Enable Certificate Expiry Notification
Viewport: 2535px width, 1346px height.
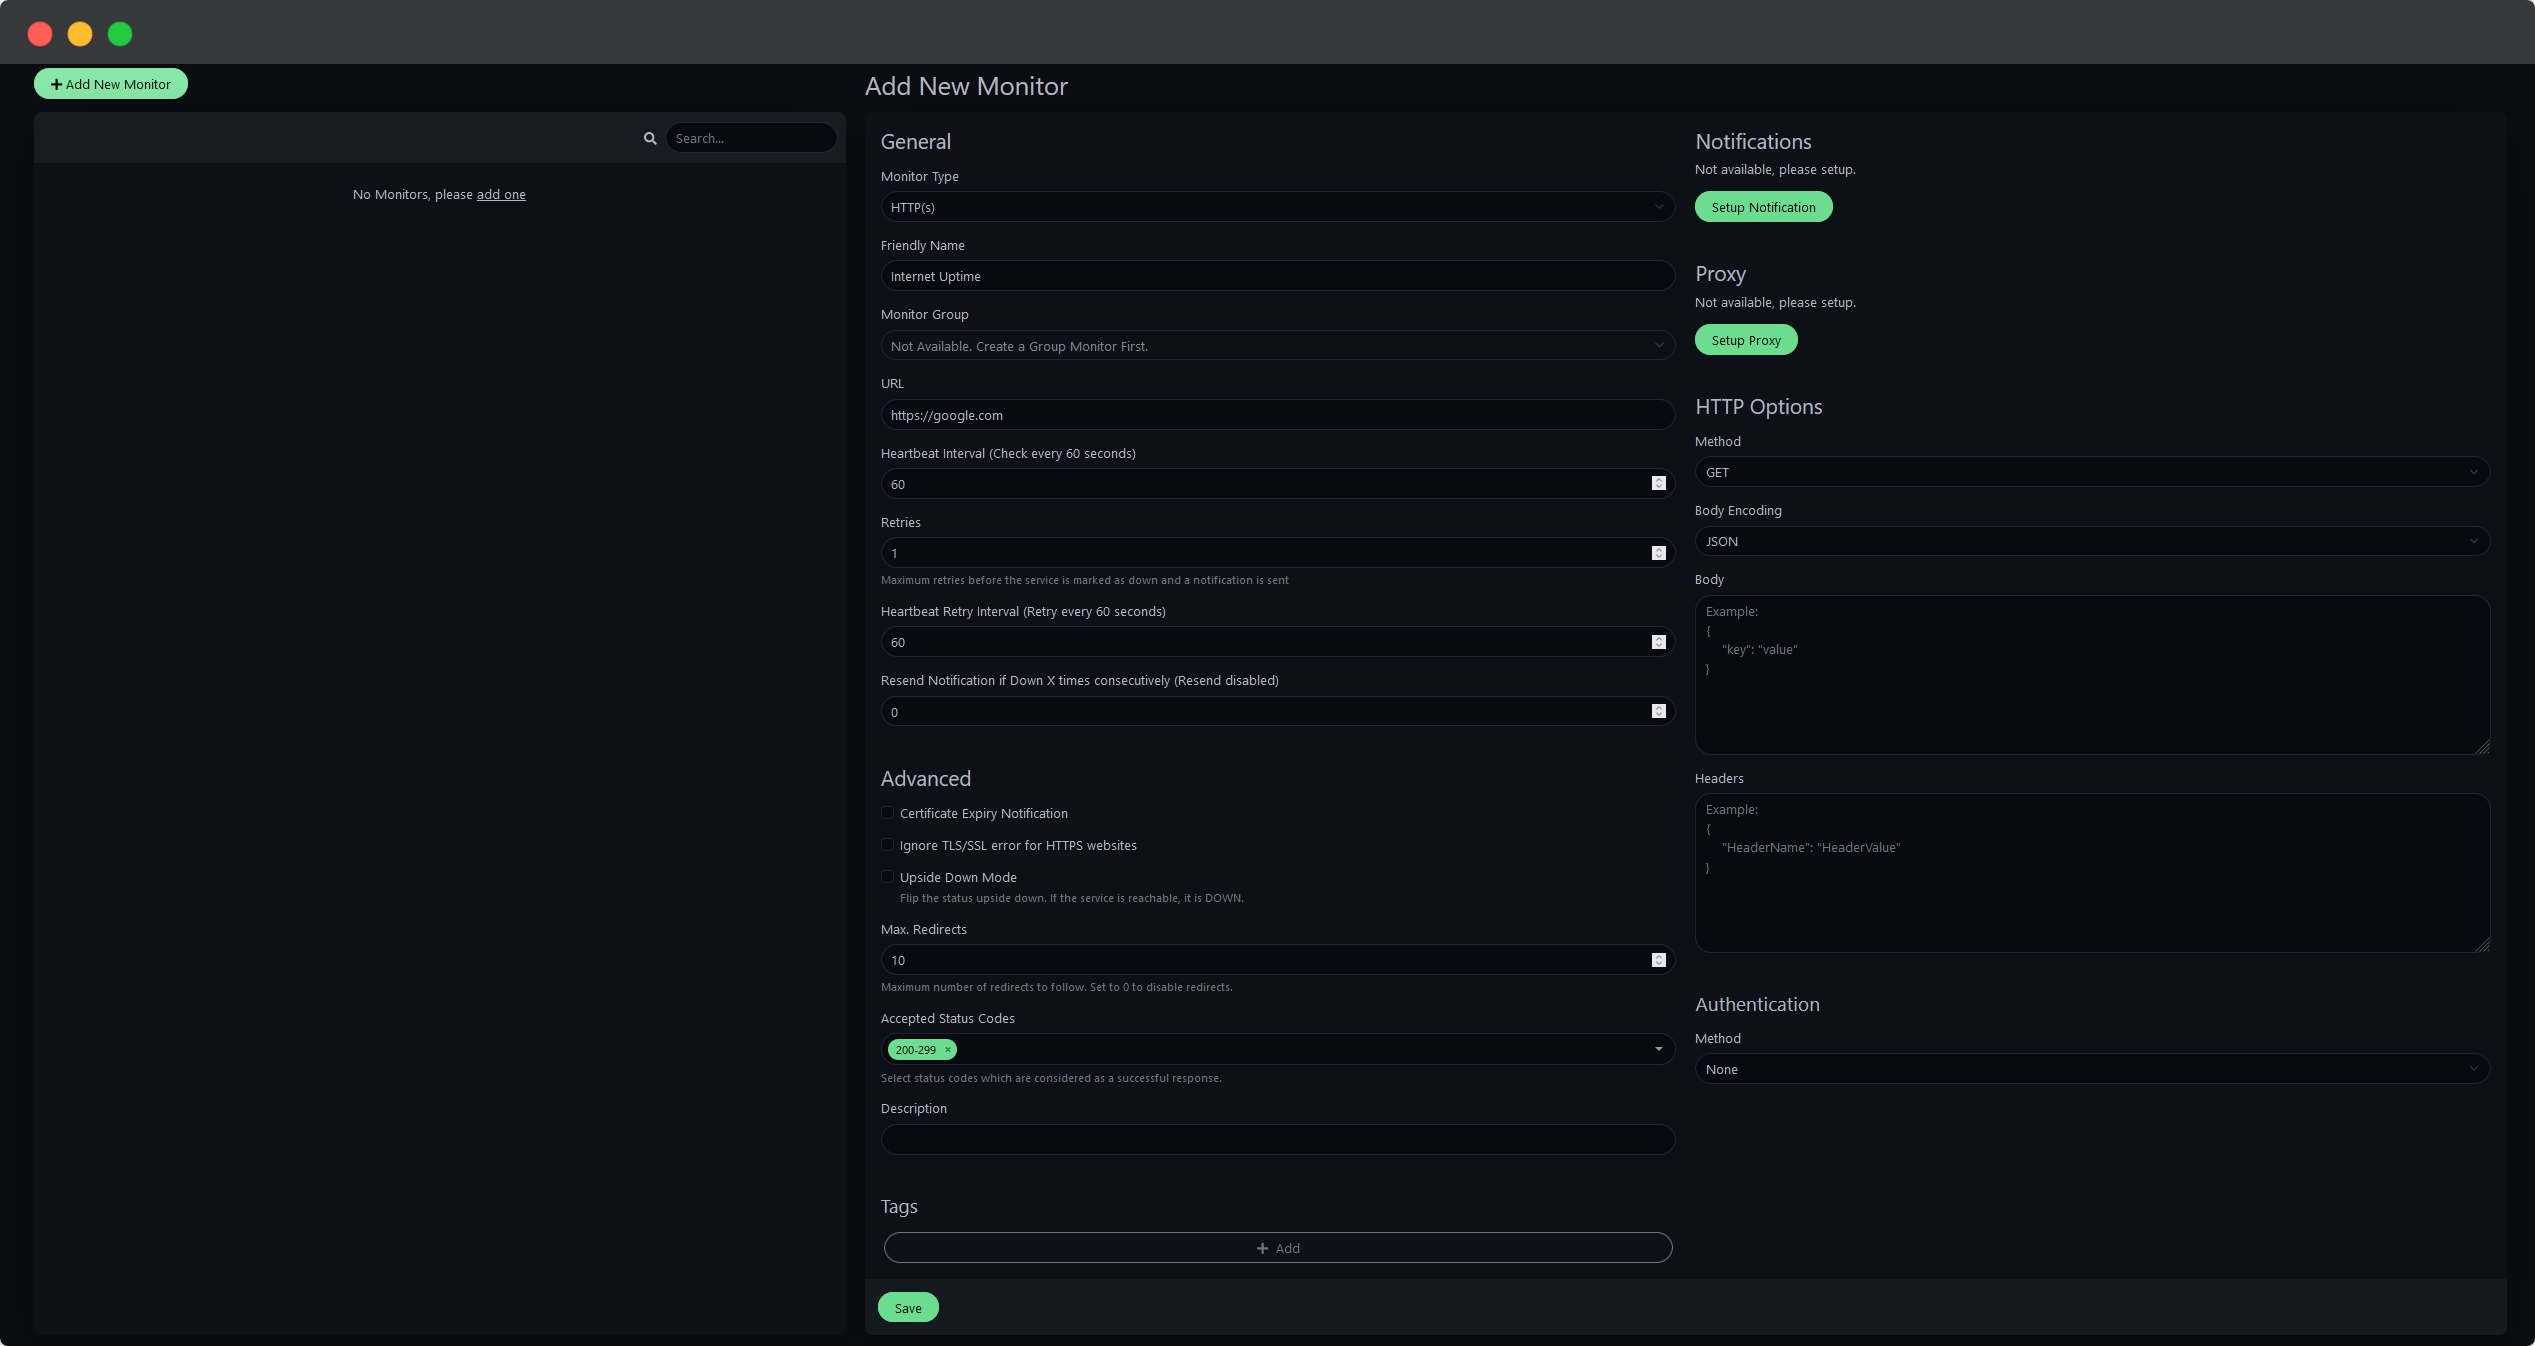887,813
